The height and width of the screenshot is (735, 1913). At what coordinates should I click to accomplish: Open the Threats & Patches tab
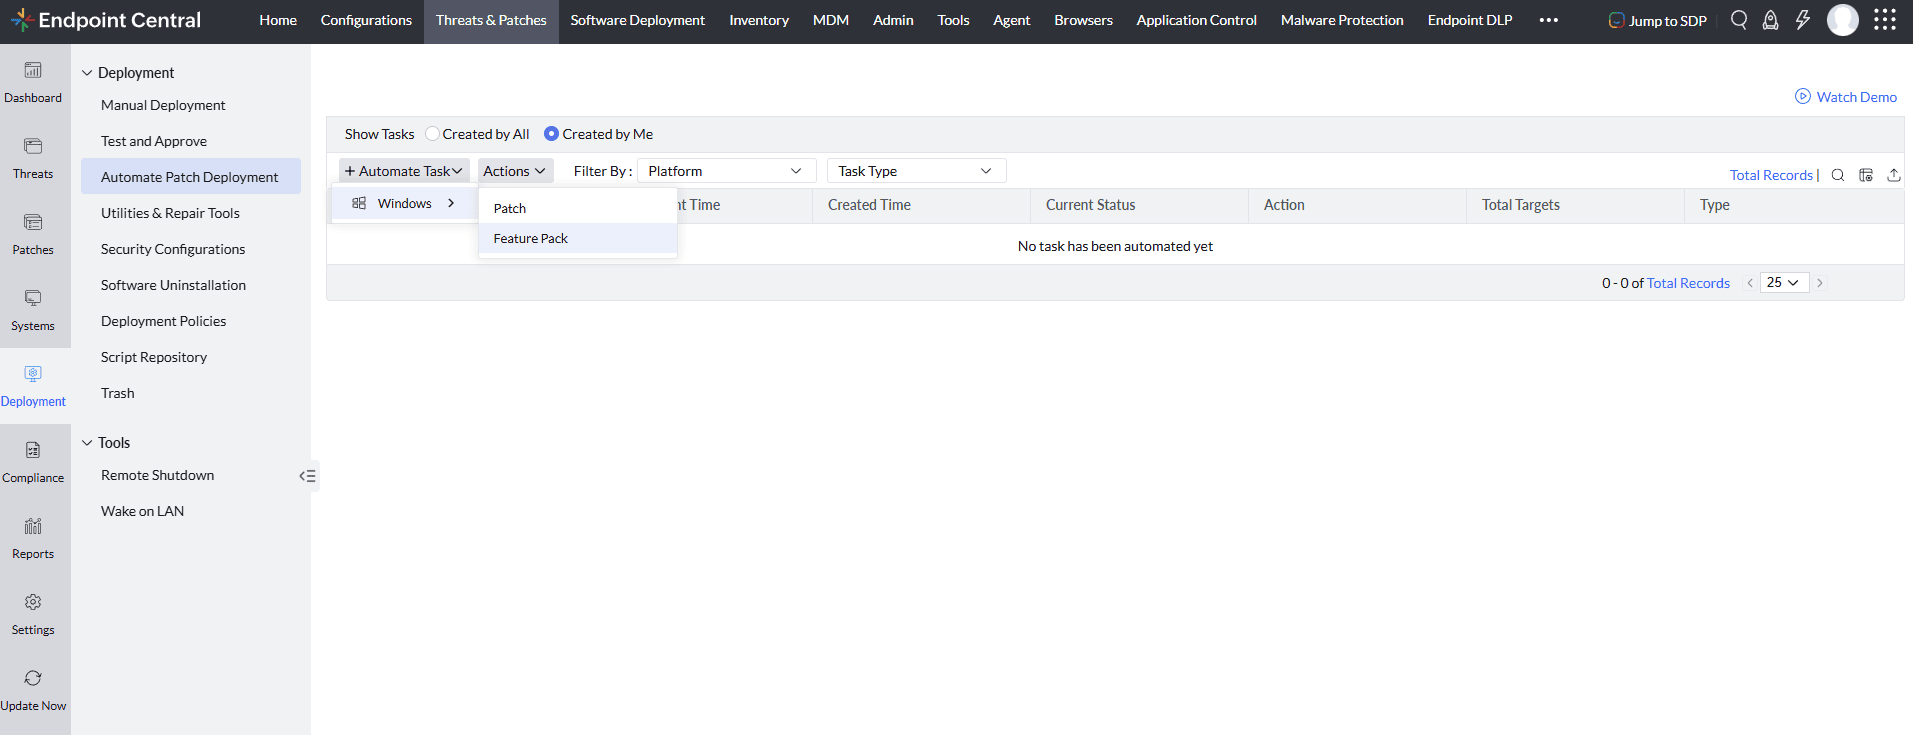point(491,21)
